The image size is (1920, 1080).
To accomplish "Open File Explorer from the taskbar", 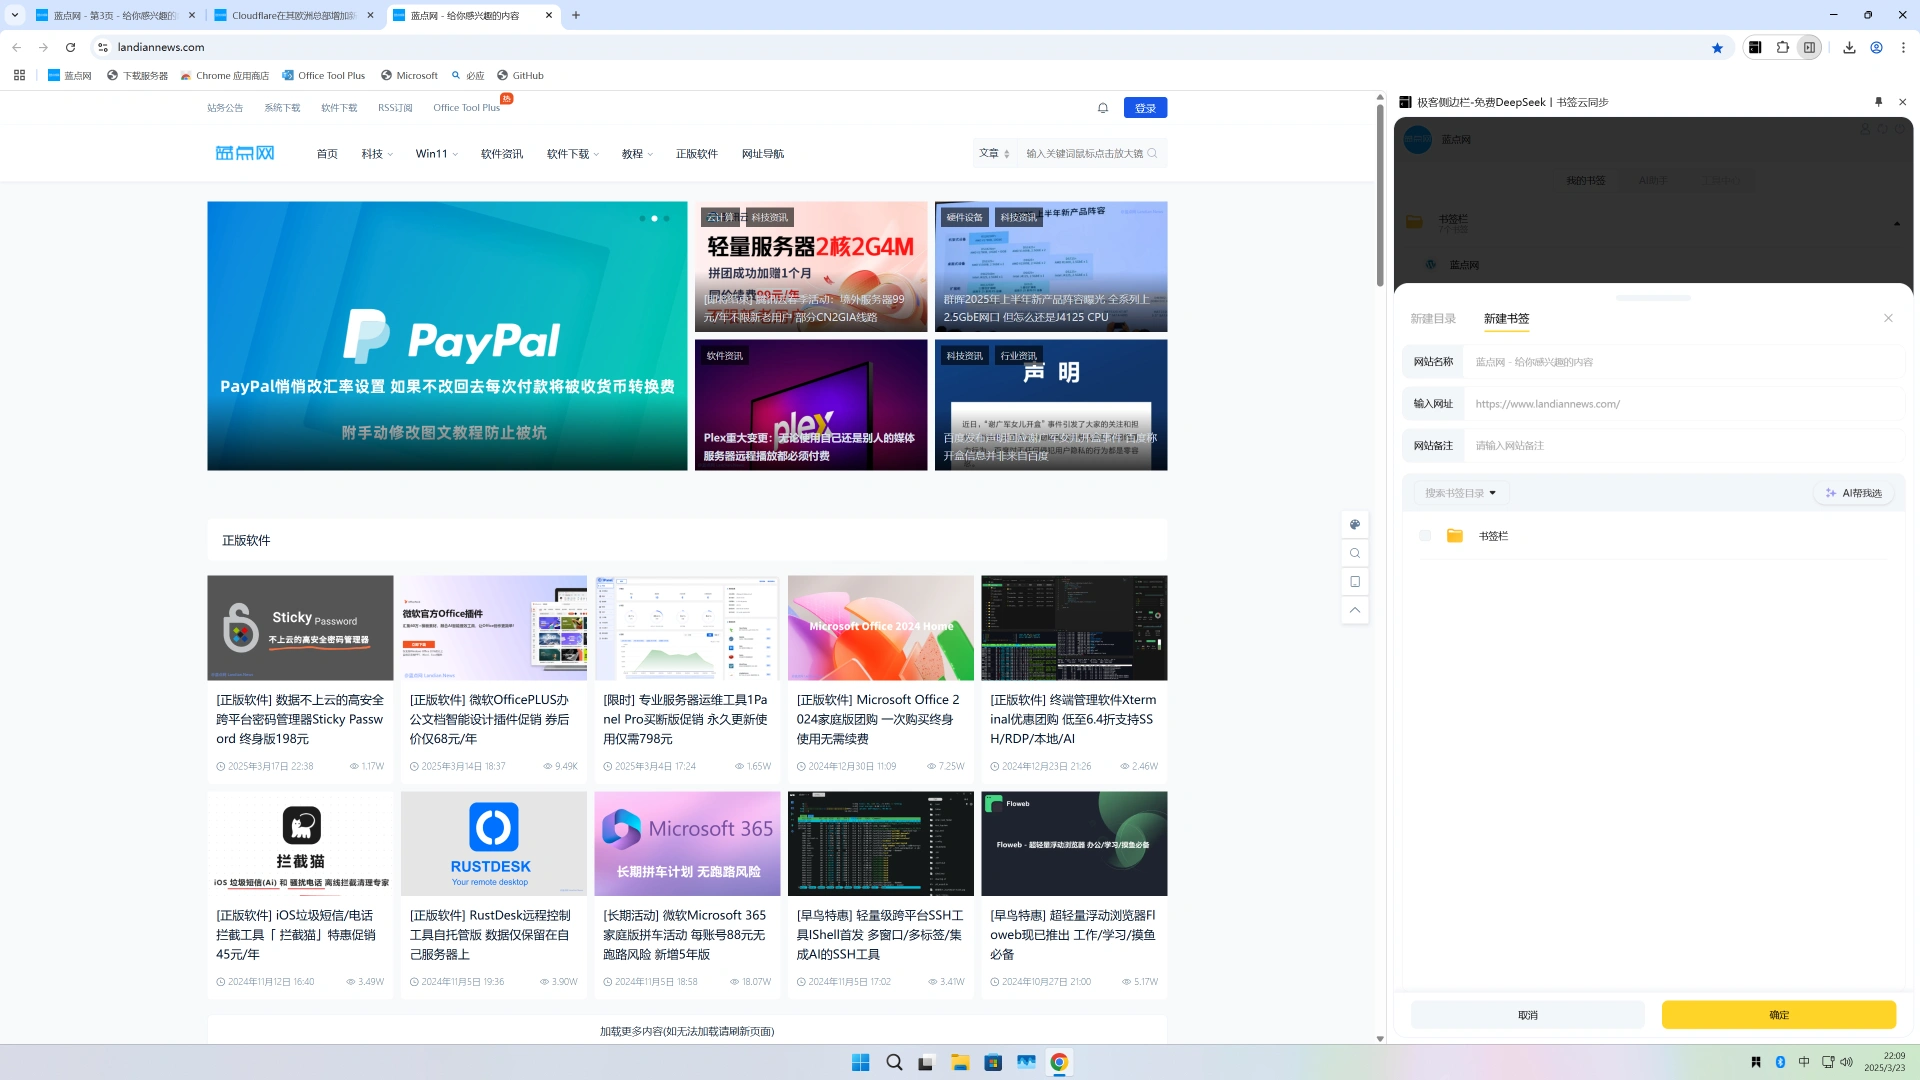I will click(x=960, y=1063).
